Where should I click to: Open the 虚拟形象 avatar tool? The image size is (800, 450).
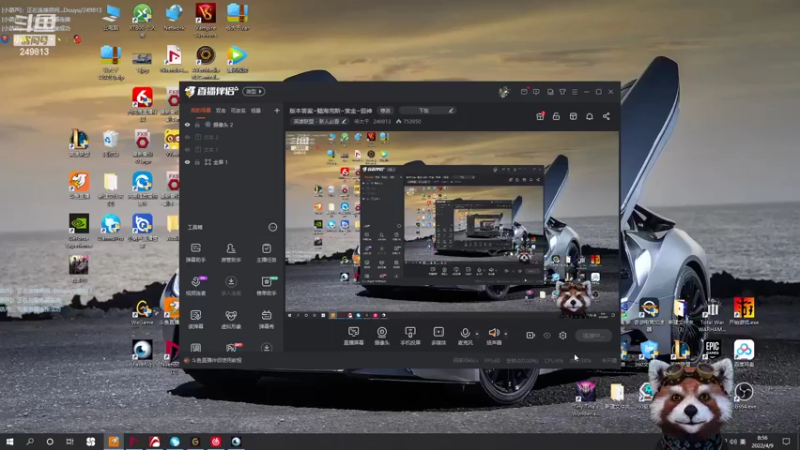click(231, 319)
